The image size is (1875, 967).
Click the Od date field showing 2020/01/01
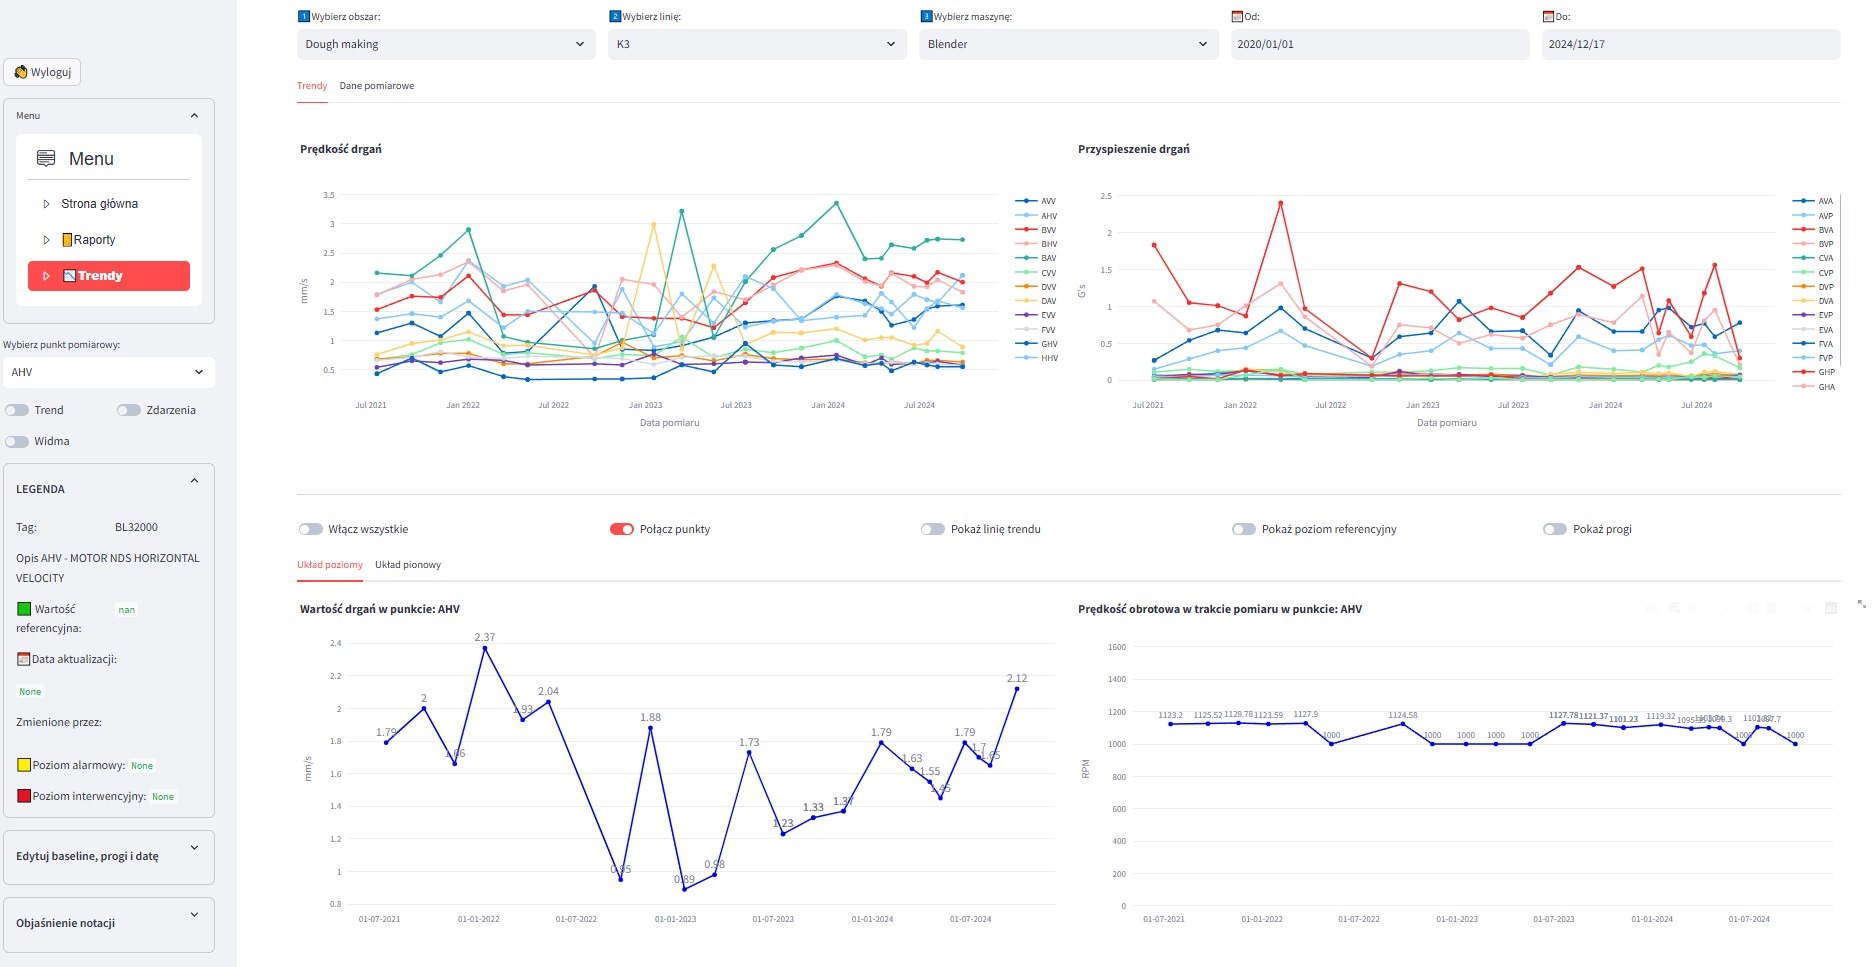[x=1379, y=44]
